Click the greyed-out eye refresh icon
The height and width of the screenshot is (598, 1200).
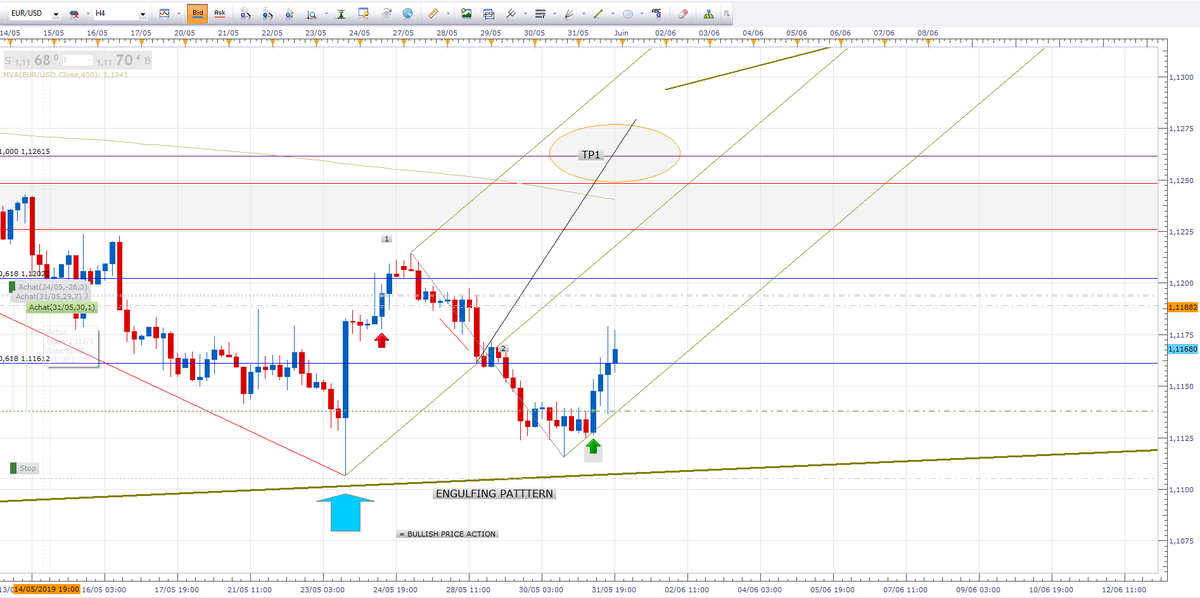click(x=387, y=14)
